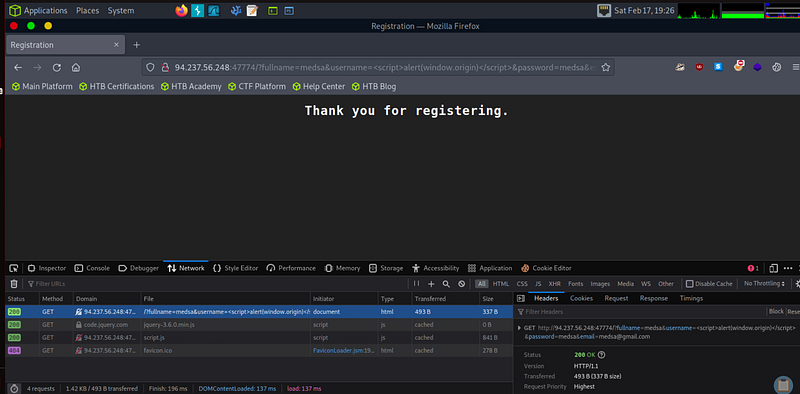800x394 pixels.
Task: Switch to the Performance tab
Action: click(x=291, y=268)
